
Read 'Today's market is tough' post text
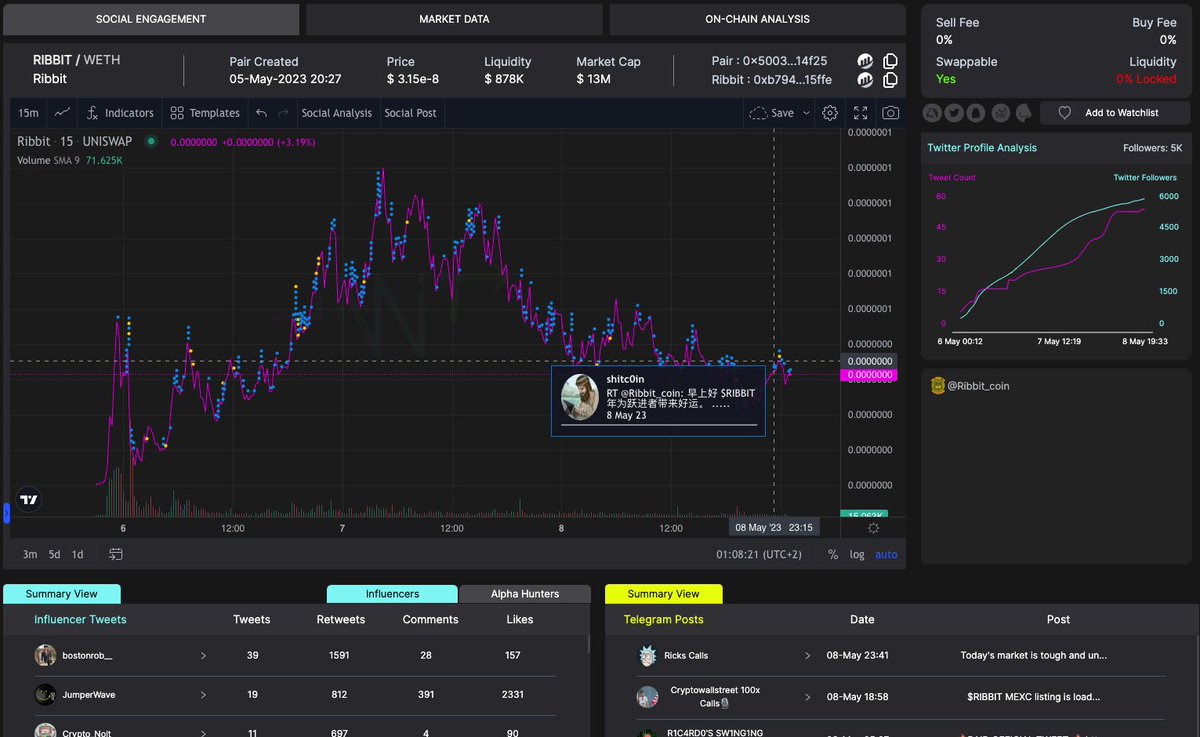pyautogui.click(x=1033, y=656)
